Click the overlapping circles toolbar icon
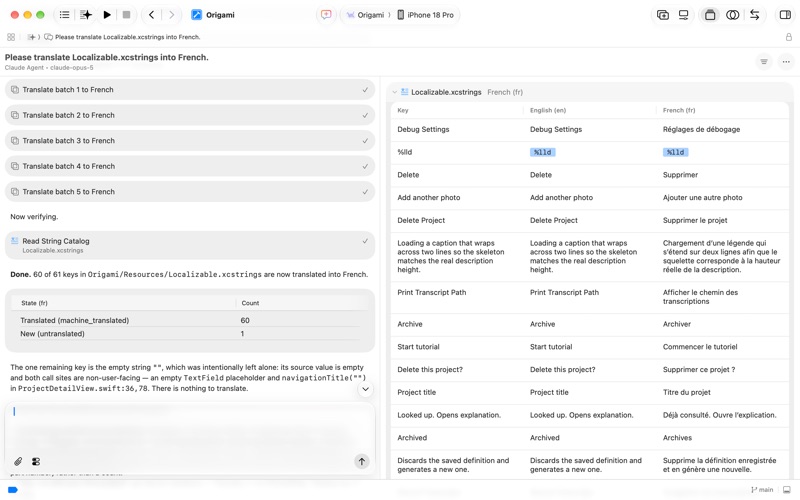Viewport: 800px width, 500px height. (732, 15)
